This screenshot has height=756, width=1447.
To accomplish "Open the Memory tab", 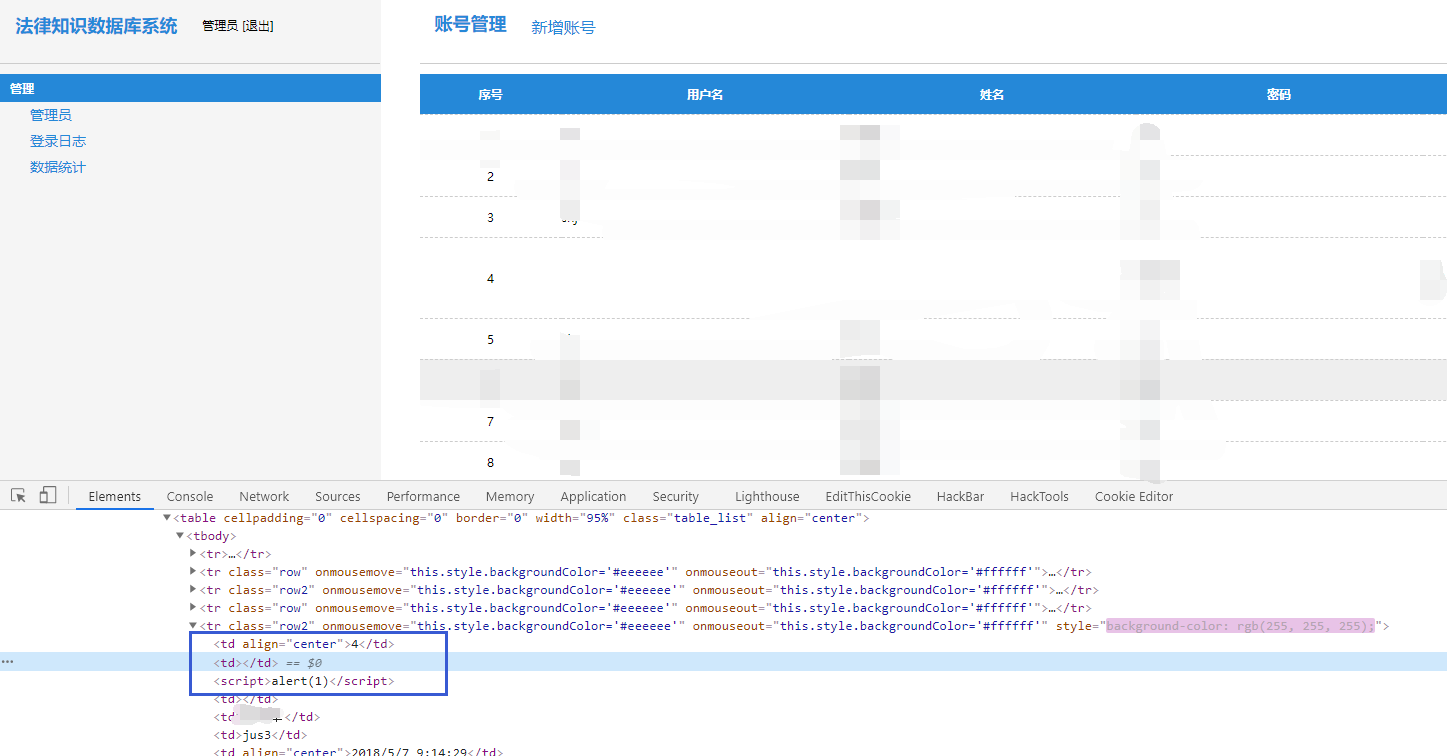I will point(510,496).
